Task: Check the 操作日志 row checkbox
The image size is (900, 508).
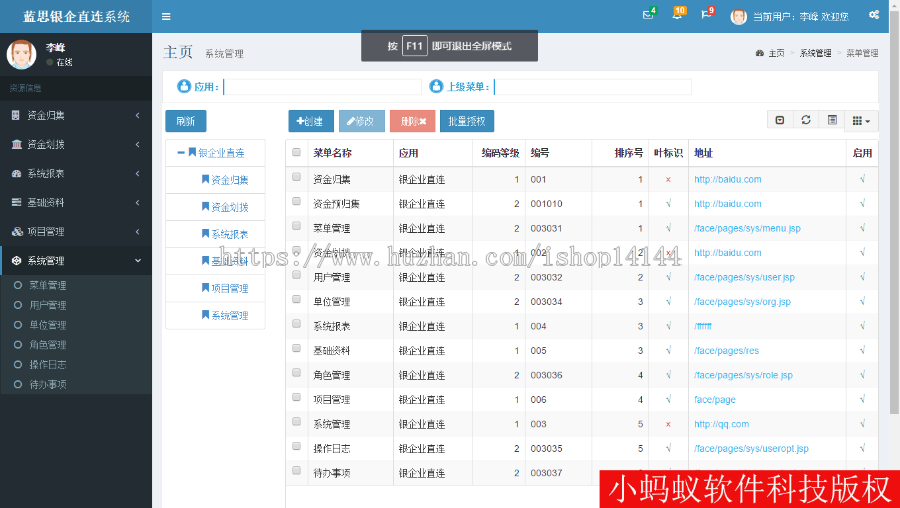Action: [296, 446]
